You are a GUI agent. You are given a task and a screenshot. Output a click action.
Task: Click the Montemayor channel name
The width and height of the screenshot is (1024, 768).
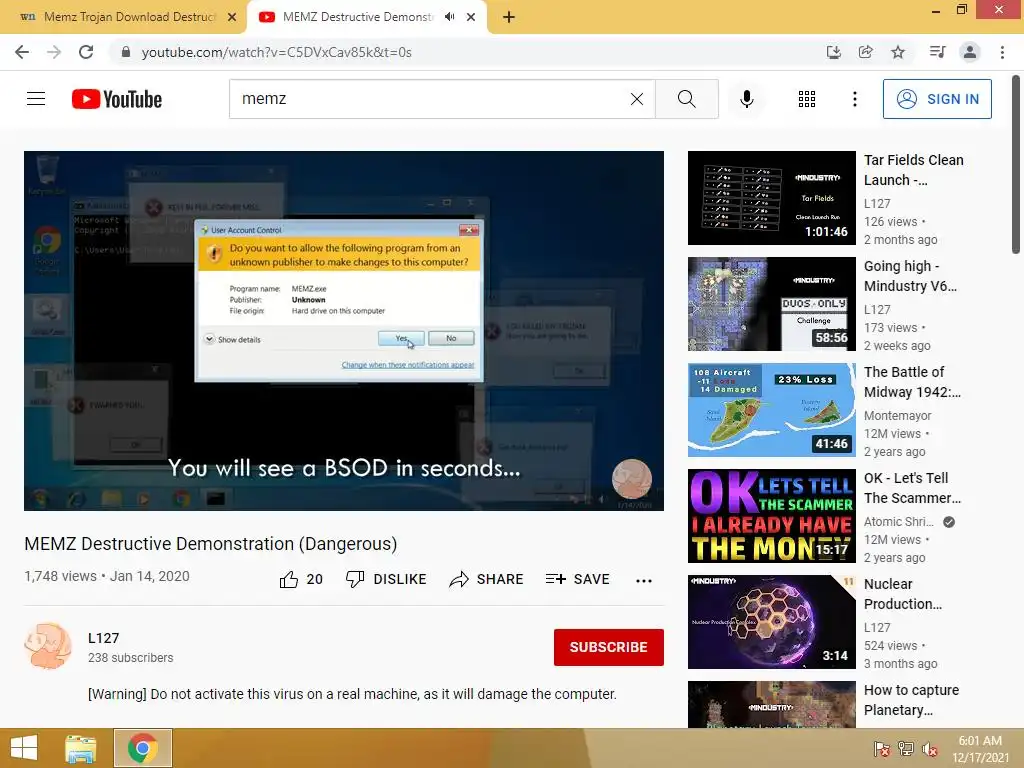pyautogui.click(x=897, y=415)
